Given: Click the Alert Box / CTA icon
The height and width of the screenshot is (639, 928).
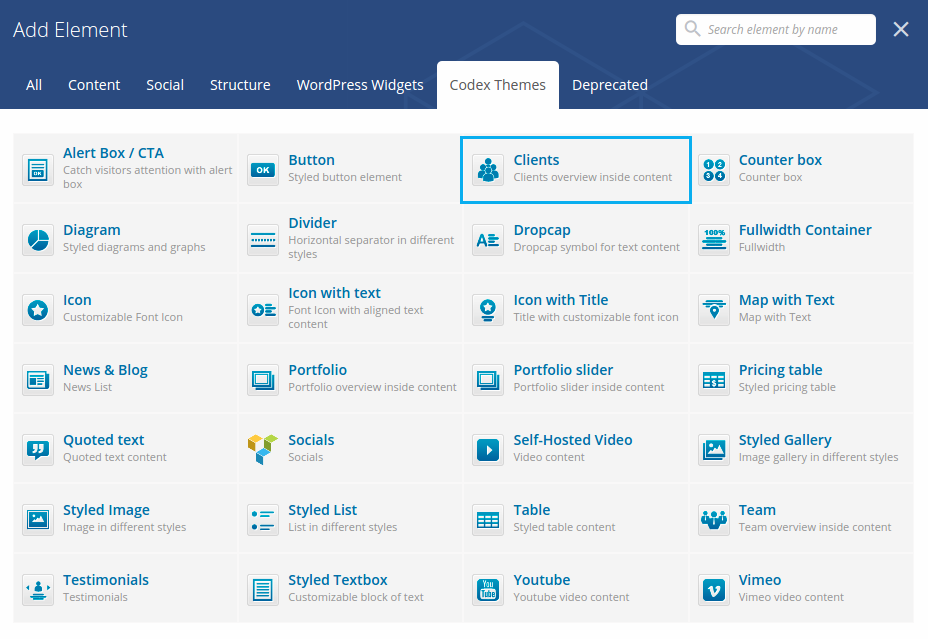Looking at the screenshot, I should [38, 170].
